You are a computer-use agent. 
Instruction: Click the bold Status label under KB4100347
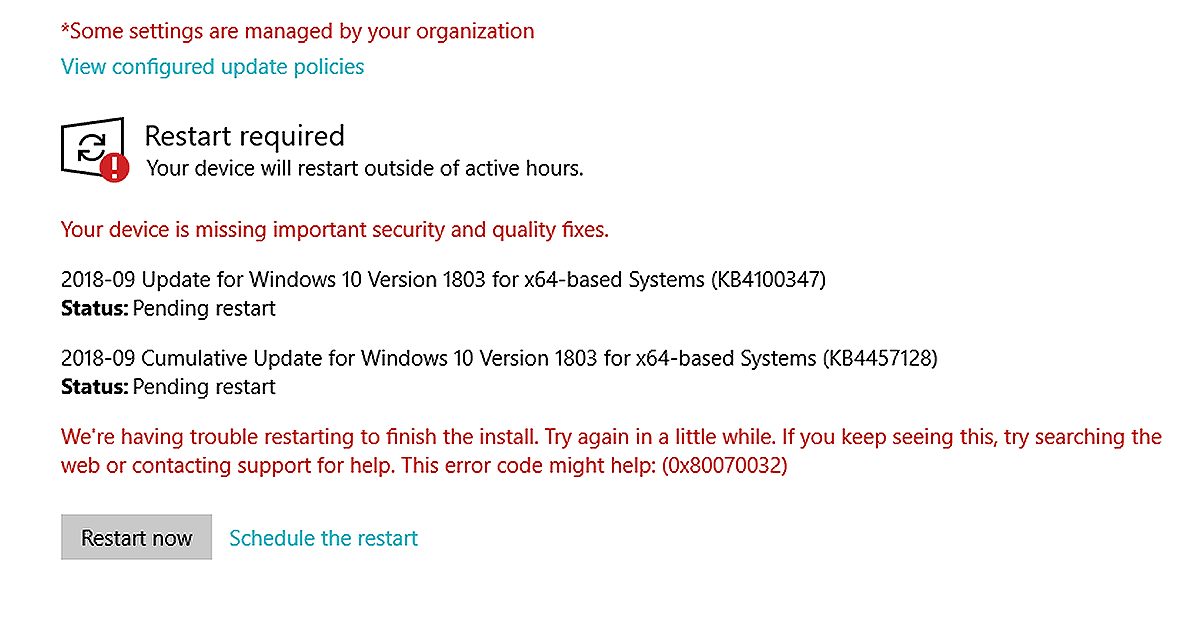tap(94, 308)
